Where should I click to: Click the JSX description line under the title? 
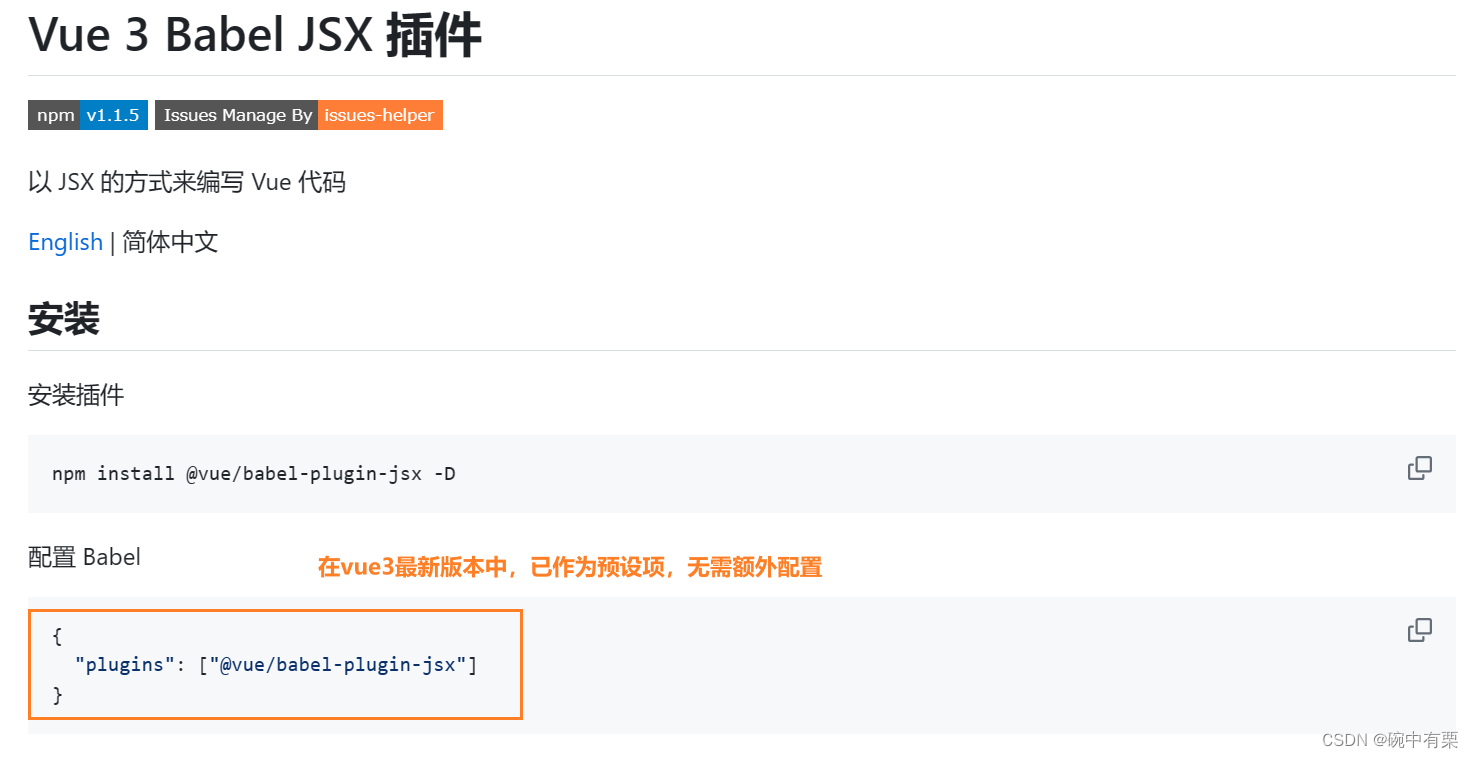(x=186, y=181)
